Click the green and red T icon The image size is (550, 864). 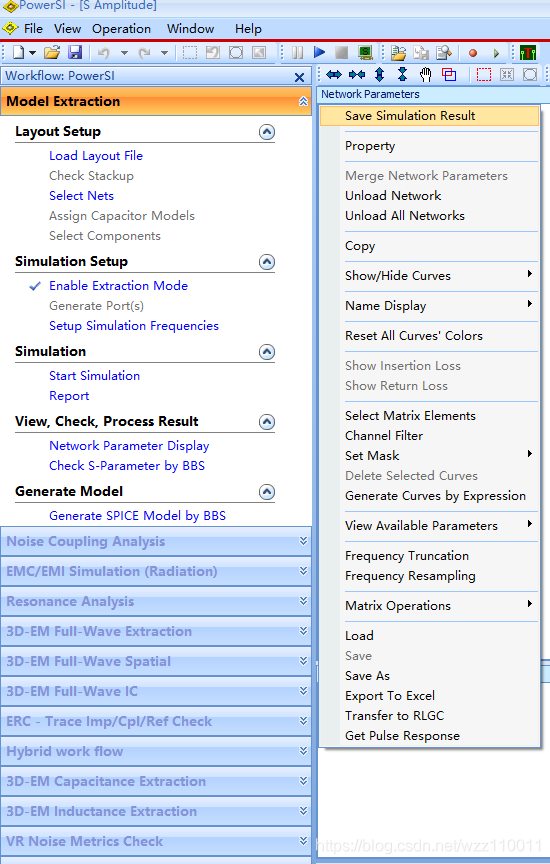coord(528,53)
